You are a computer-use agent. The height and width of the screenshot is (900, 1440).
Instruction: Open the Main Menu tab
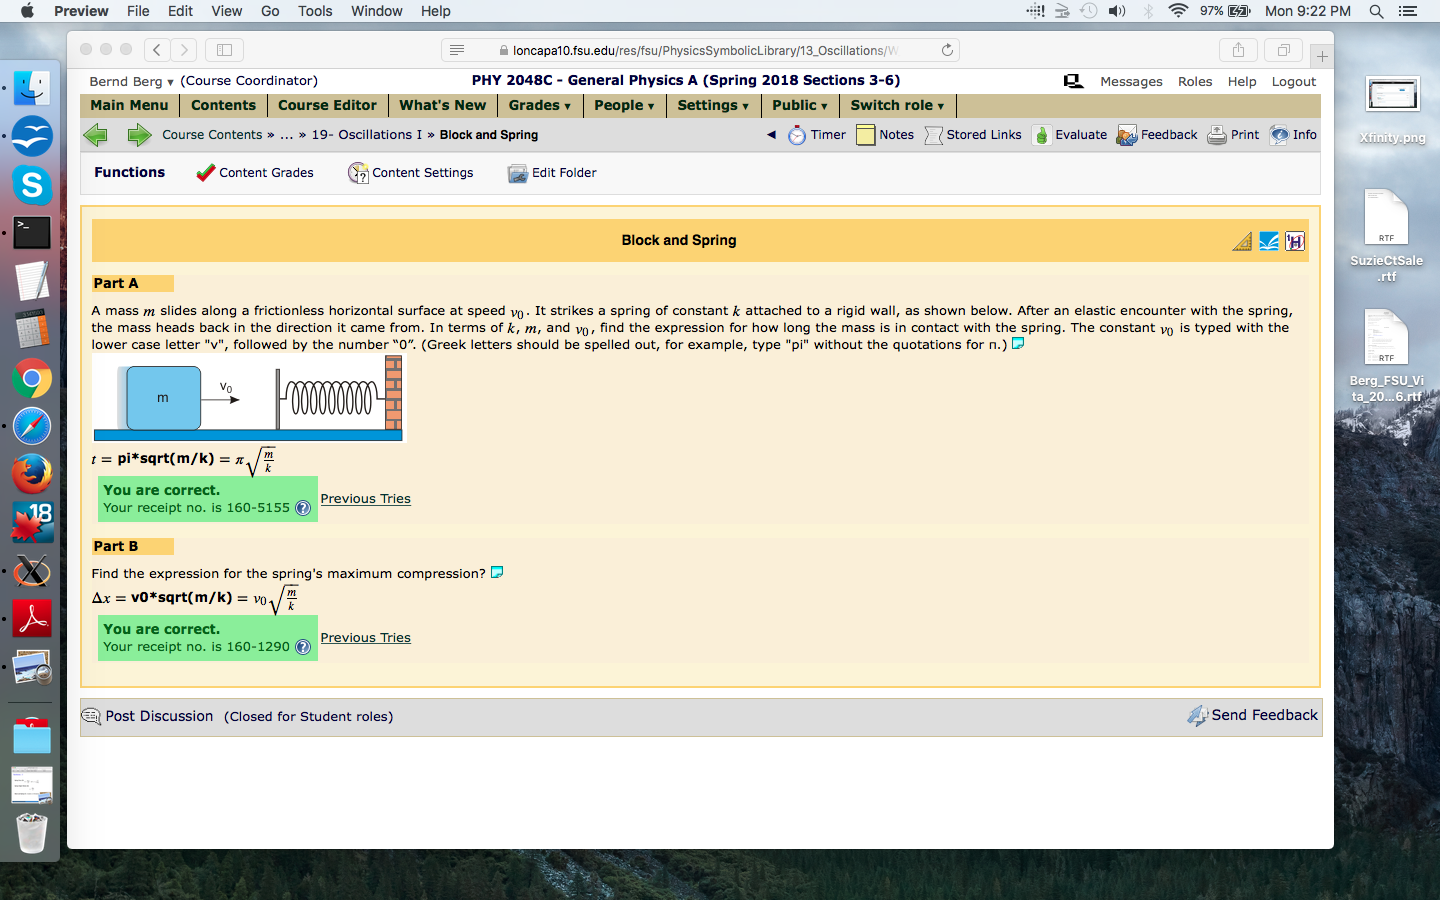pos(129,105)
